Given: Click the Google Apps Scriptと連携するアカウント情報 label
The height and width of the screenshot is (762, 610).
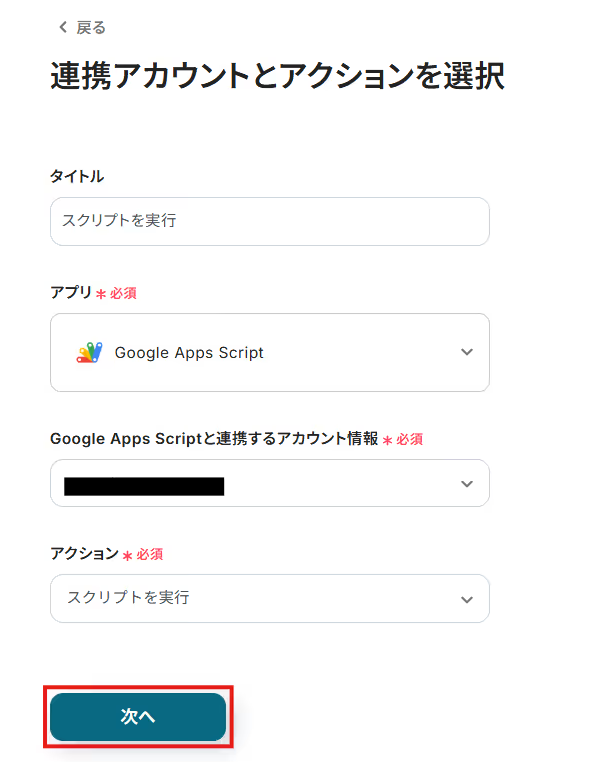Looking at the screenshot, I should click(214, 439).
